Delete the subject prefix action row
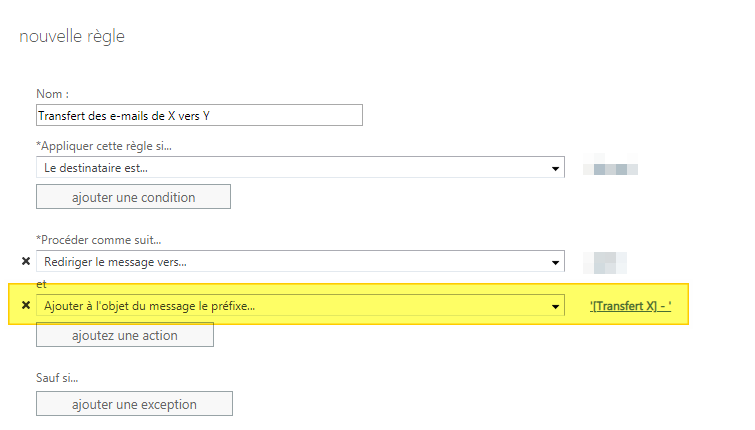 tap(26, 305)
